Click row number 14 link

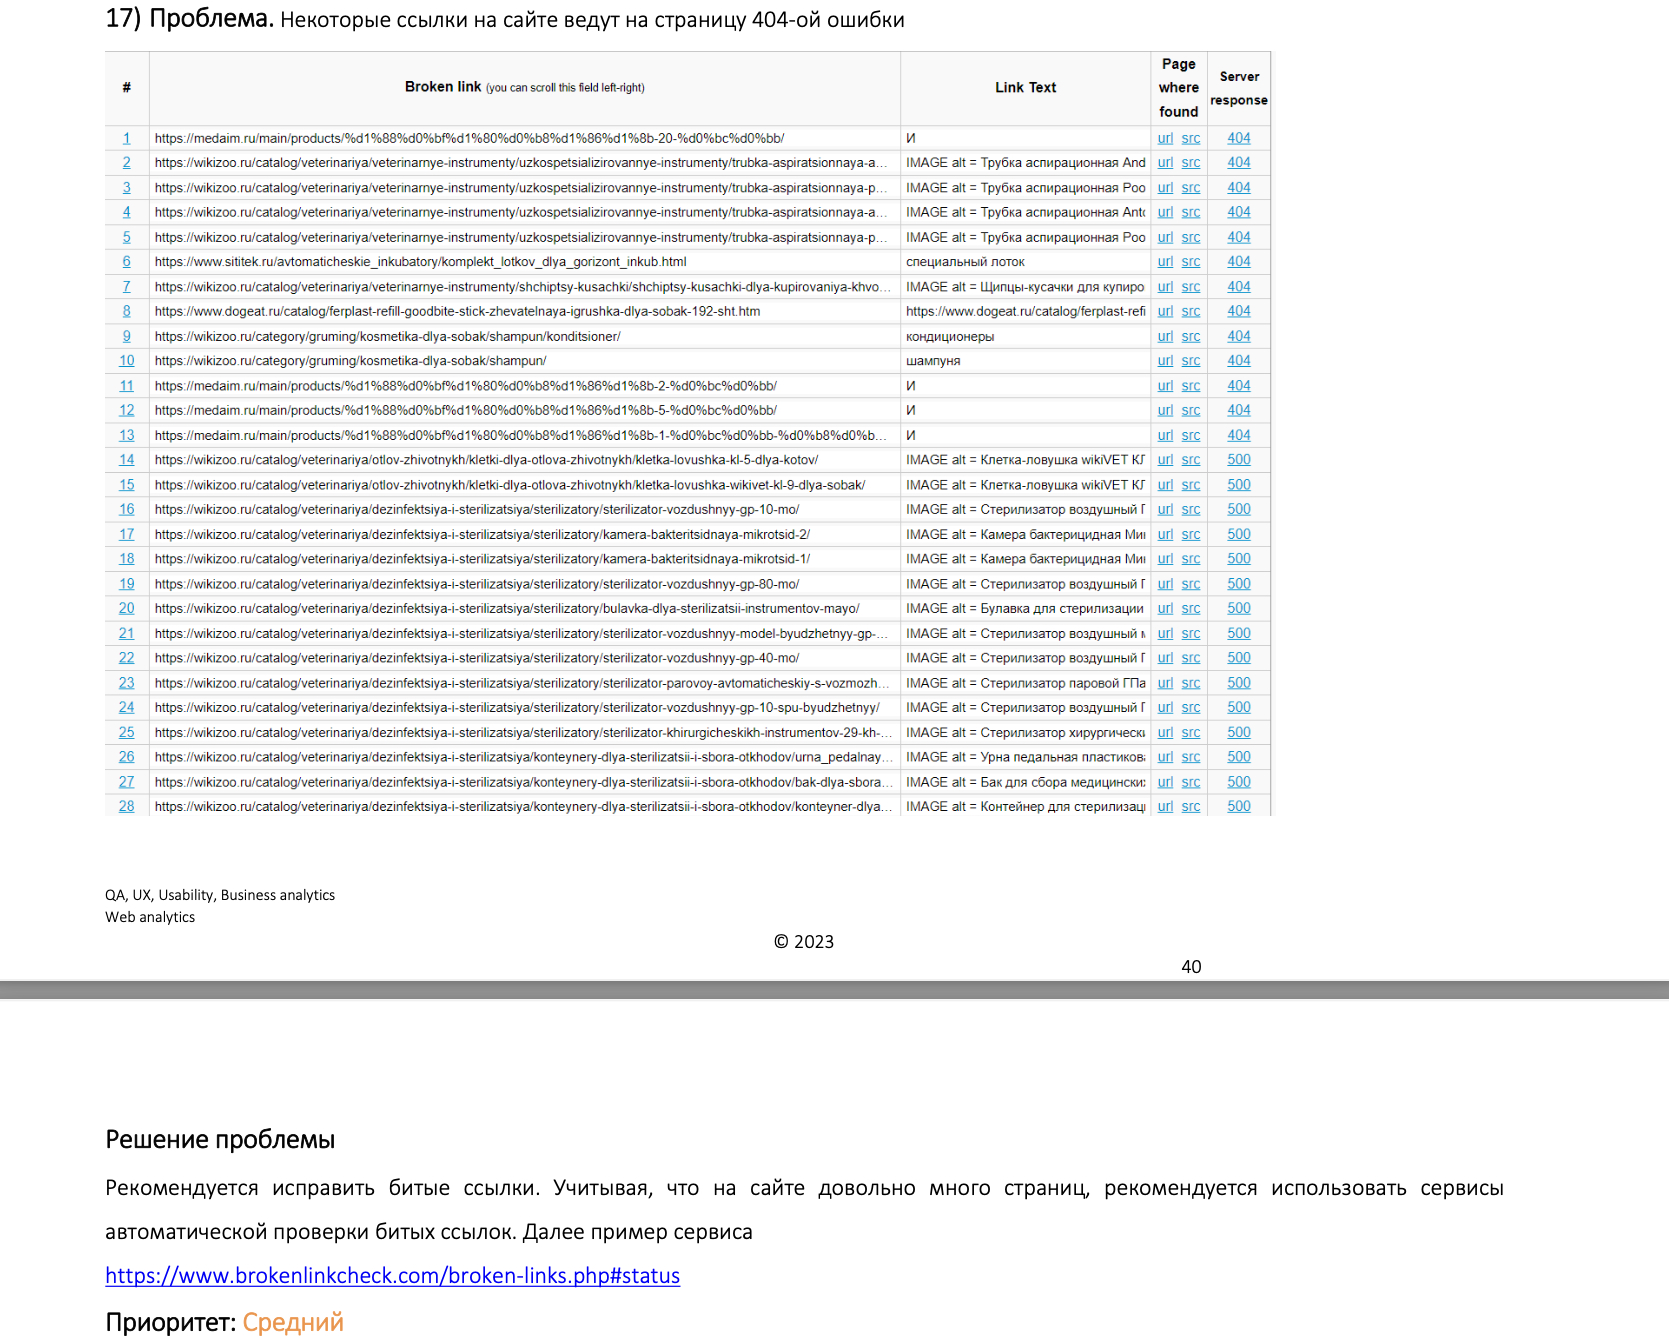[127, 460]
